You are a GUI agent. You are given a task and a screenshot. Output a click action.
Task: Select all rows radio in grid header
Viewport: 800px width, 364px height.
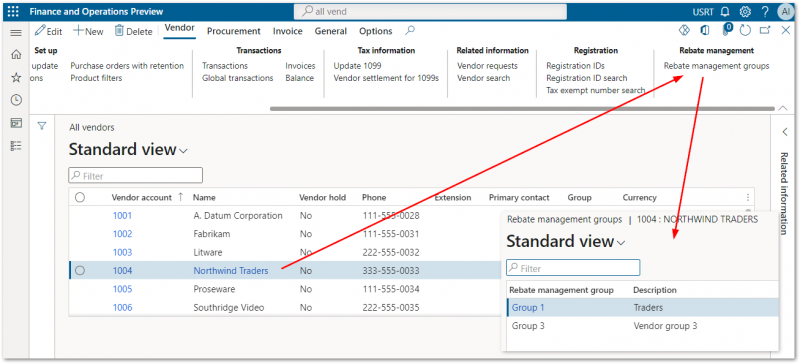pyautogui.click(x=80, y=198)
